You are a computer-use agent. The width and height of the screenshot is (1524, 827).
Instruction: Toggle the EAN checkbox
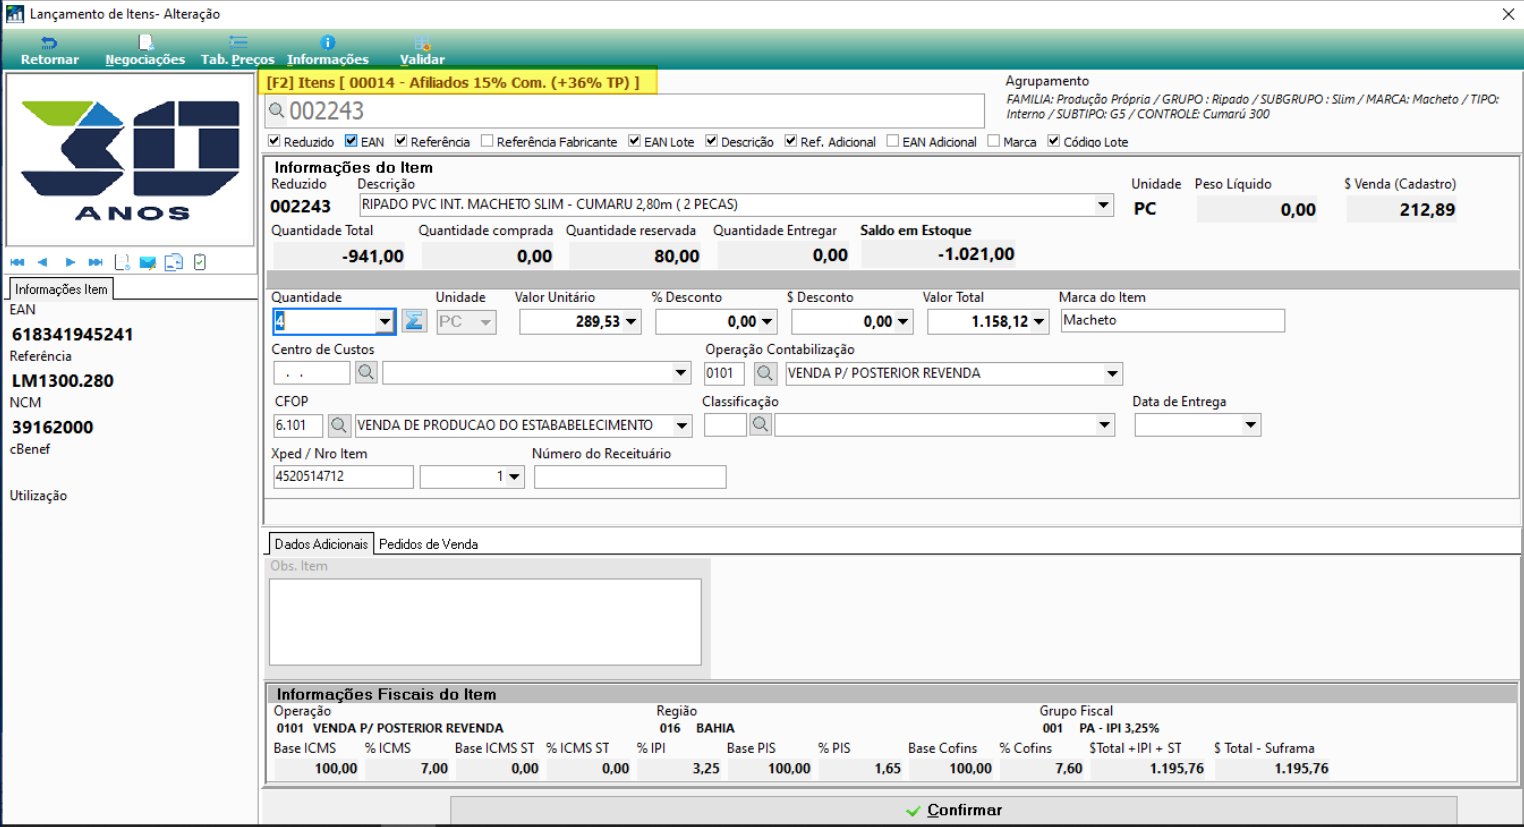(x=351, y=141)
